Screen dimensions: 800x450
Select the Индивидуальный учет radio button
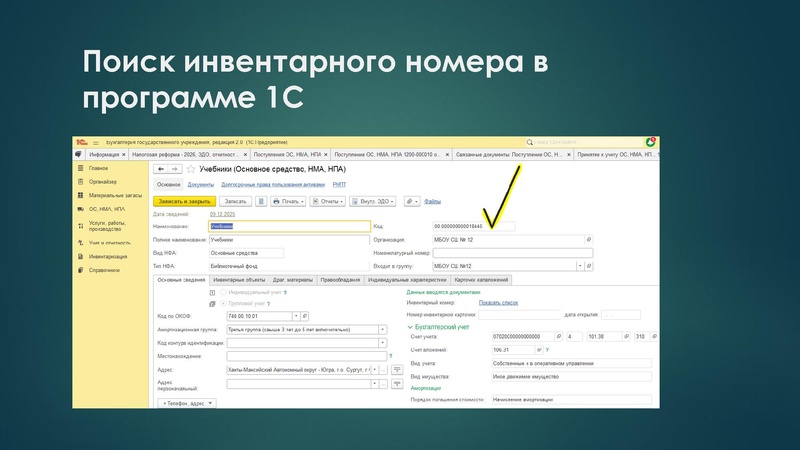click(x=223, y=292)
